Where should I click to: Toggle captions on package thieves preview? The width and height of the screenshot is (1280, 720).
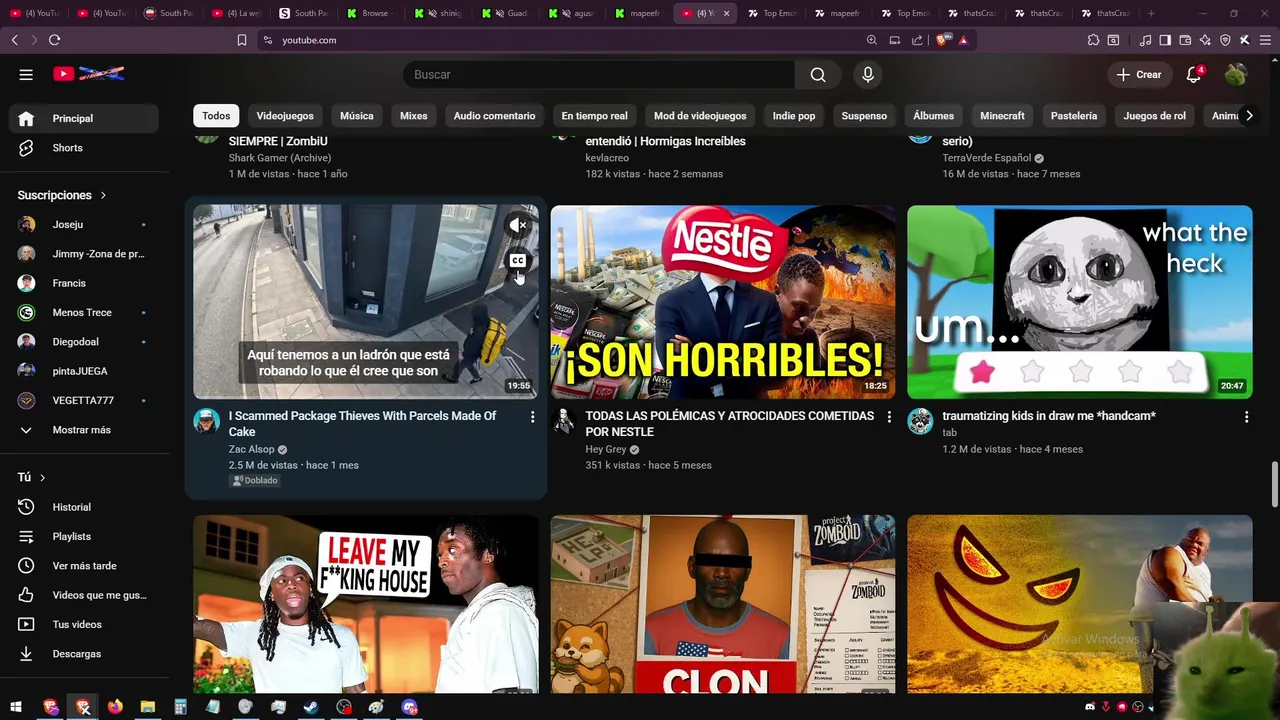point(517,261)
